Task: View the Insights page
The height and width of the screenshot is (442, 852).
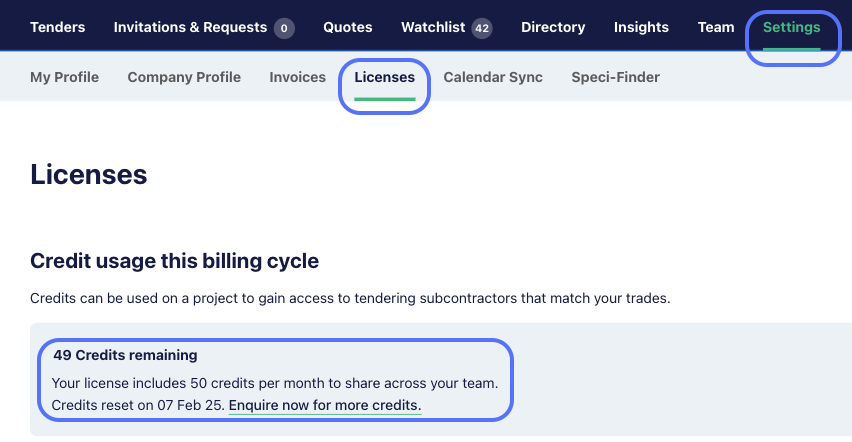Action: coord(641,27)
